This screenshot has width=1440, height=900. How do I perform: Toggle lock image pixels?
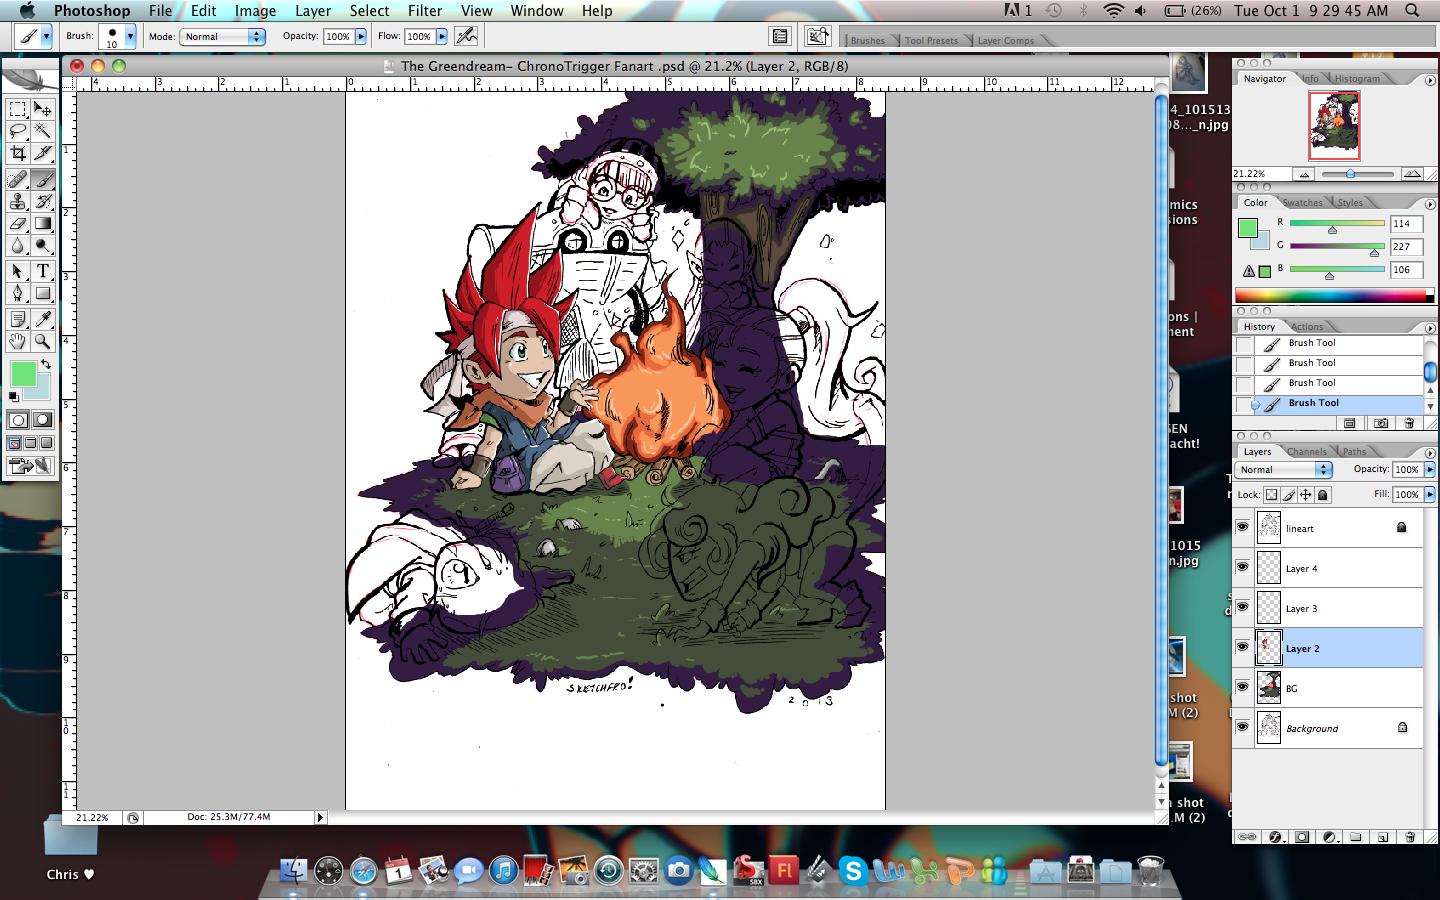coord(1290,494)
